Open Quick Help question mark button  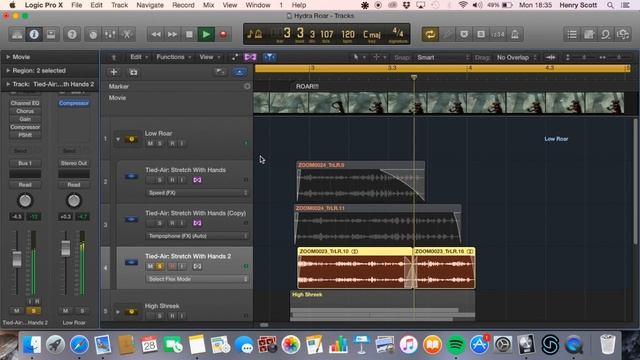(72, 34)
